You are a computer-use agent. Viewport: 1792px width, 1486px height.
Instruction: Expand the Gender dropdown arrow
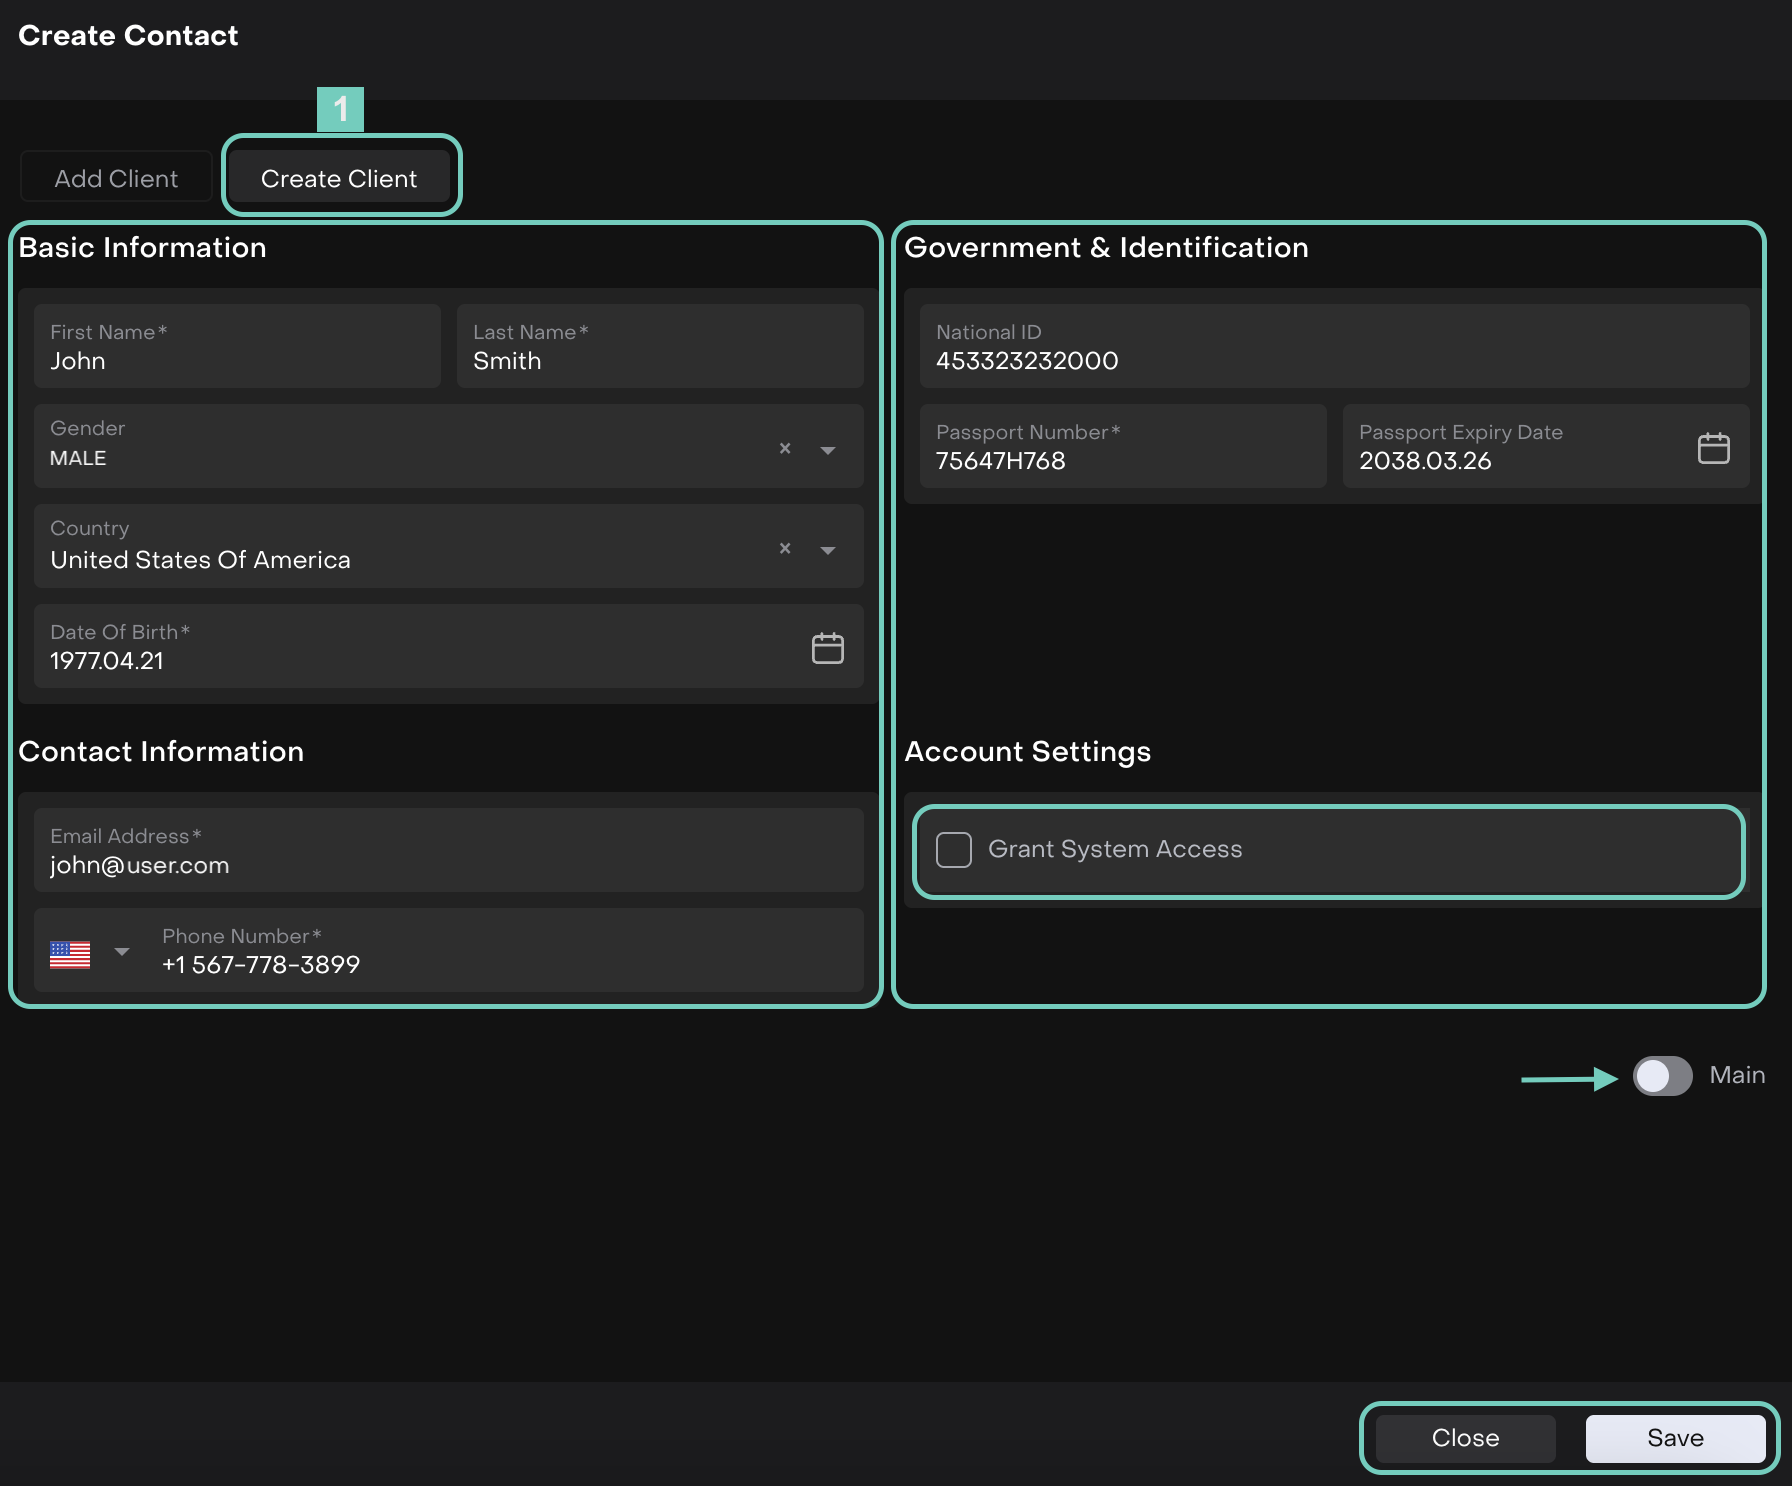pyautogui.click(x=828, y=450)
